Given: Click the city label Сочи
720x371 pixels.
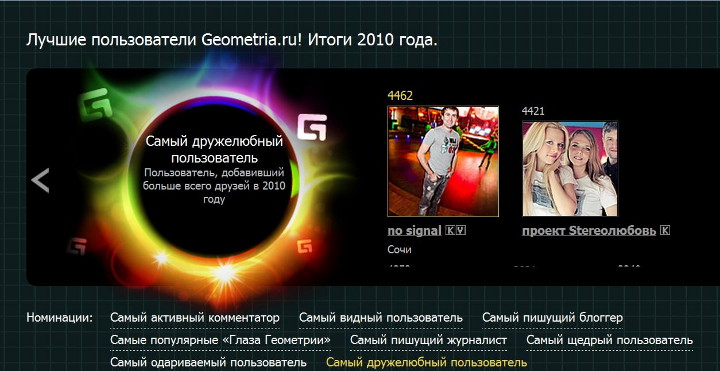Looking at the screenshot, I should tap(399, 250).
